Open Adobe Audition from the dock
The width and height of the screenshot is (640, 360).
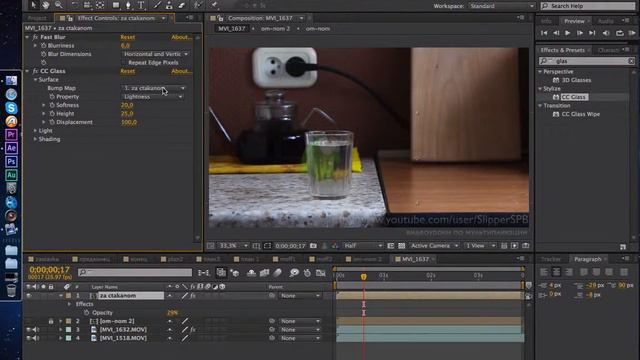coord(11,175)
